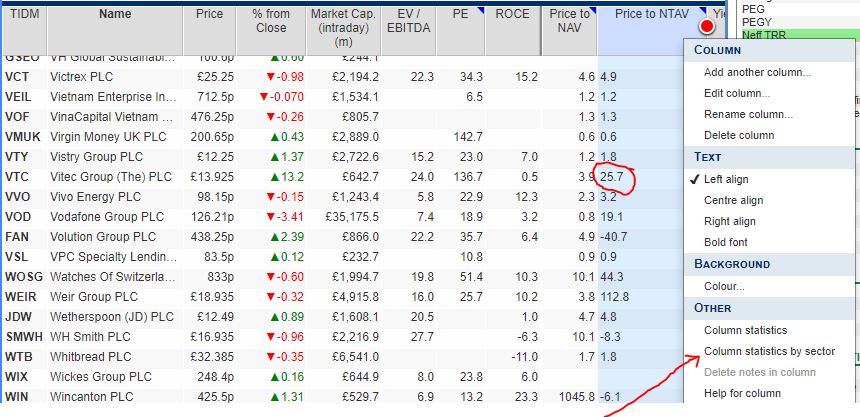Select 'Neff TRR' in the side list
The height and width of the screenshot is (417, 860).
coord(764,35)
